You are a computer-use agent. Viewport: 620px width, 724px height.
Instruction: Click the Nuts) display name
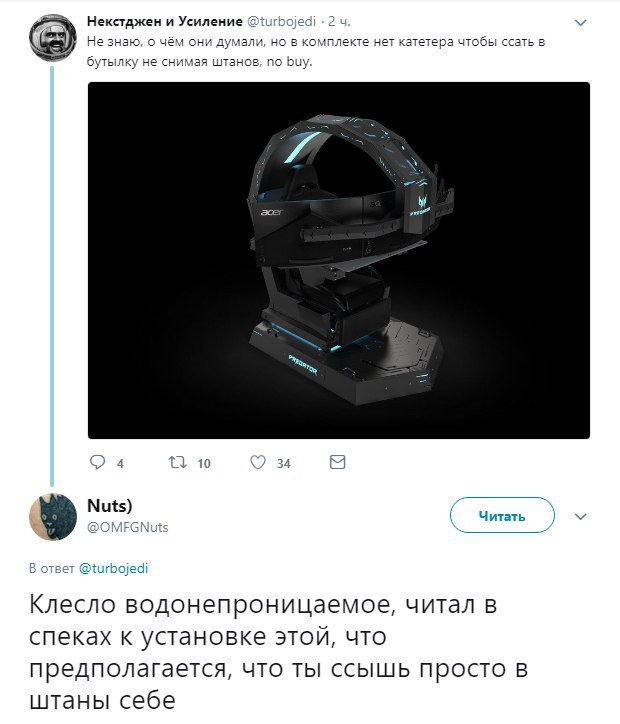click(x=110, y=506)
